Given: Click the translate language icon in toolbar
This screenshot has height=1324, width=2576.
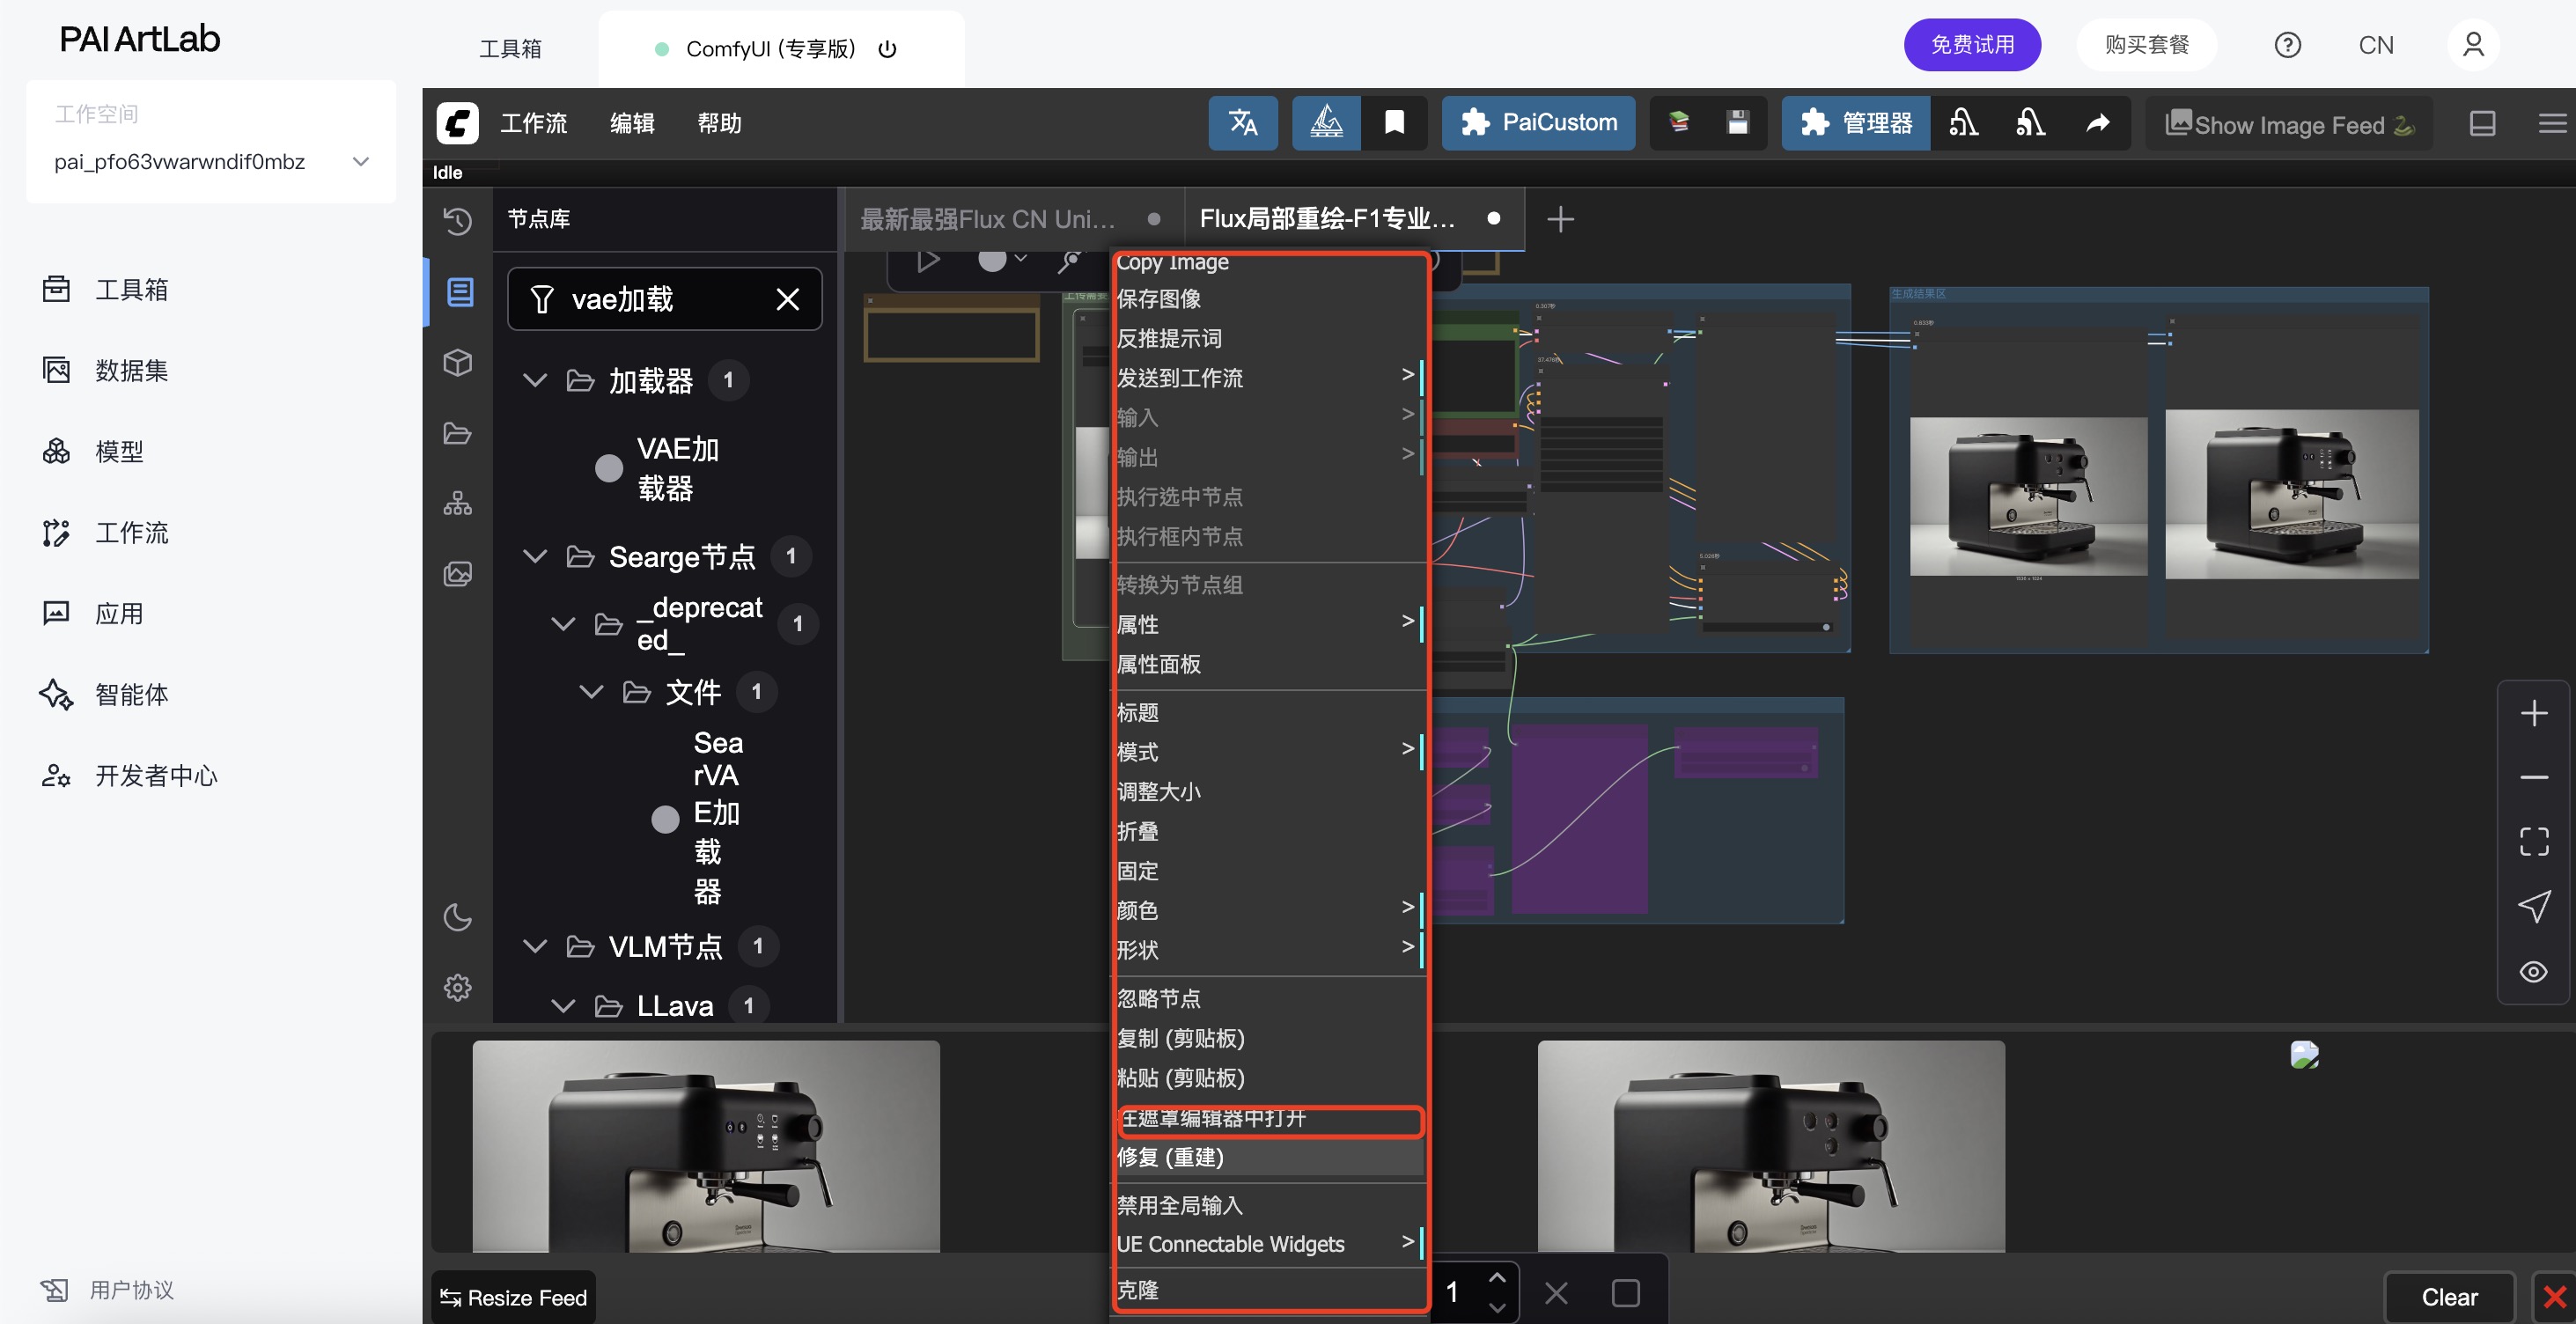Looking at the screenshot, I should click(x=1242, y=123).
